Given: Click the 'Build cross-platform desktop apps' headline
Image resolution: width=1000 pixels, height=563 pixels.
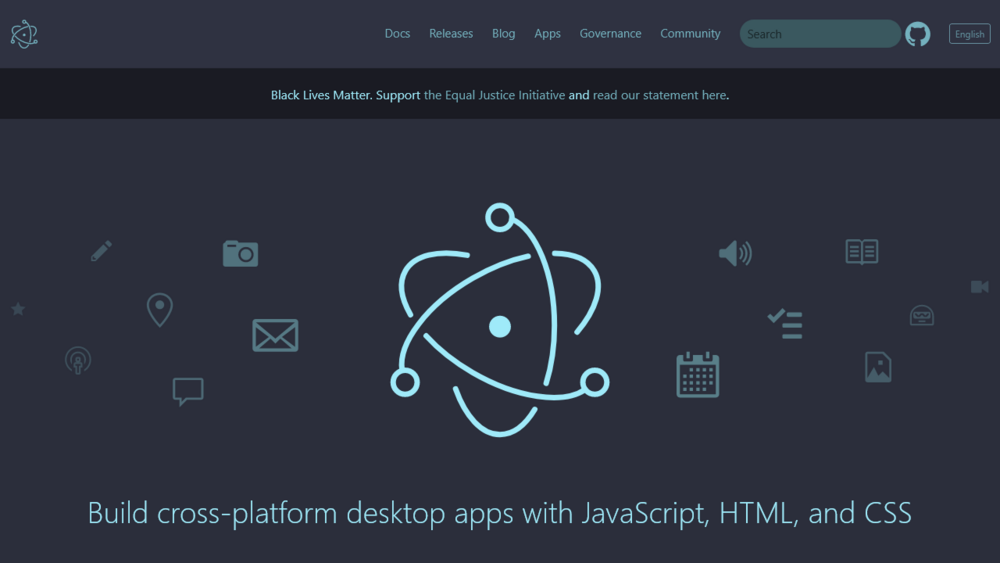Looking at the screenshot, I should (x=499, y=513).
